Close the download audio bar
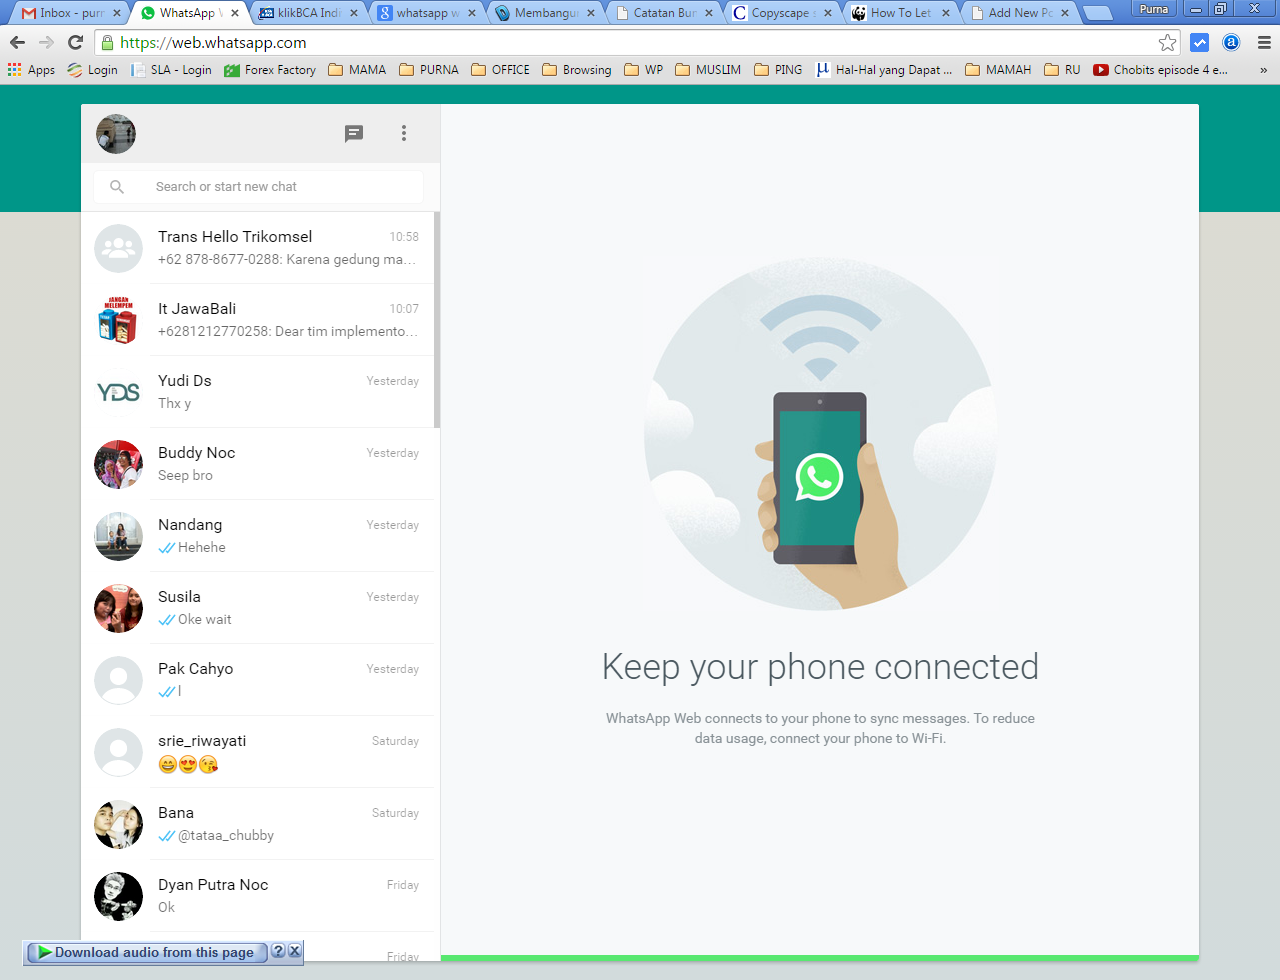Screen dimensions: 1280x980 [x=295, y=951]
